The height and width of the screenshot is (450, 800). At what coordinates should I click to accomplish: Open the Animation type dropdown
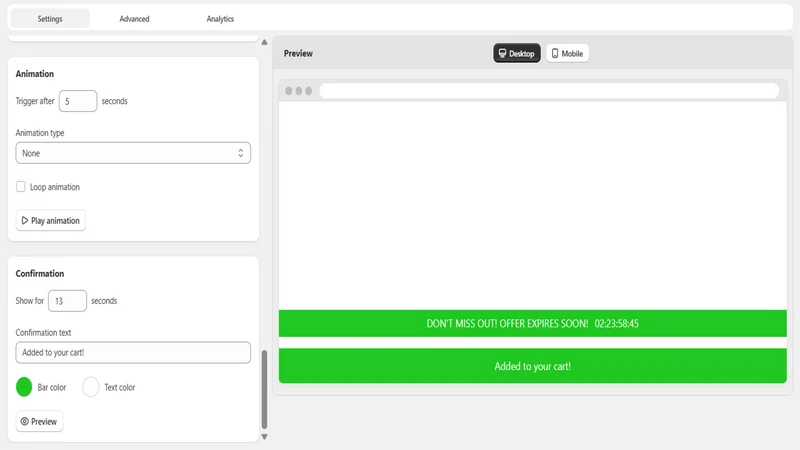133,153
